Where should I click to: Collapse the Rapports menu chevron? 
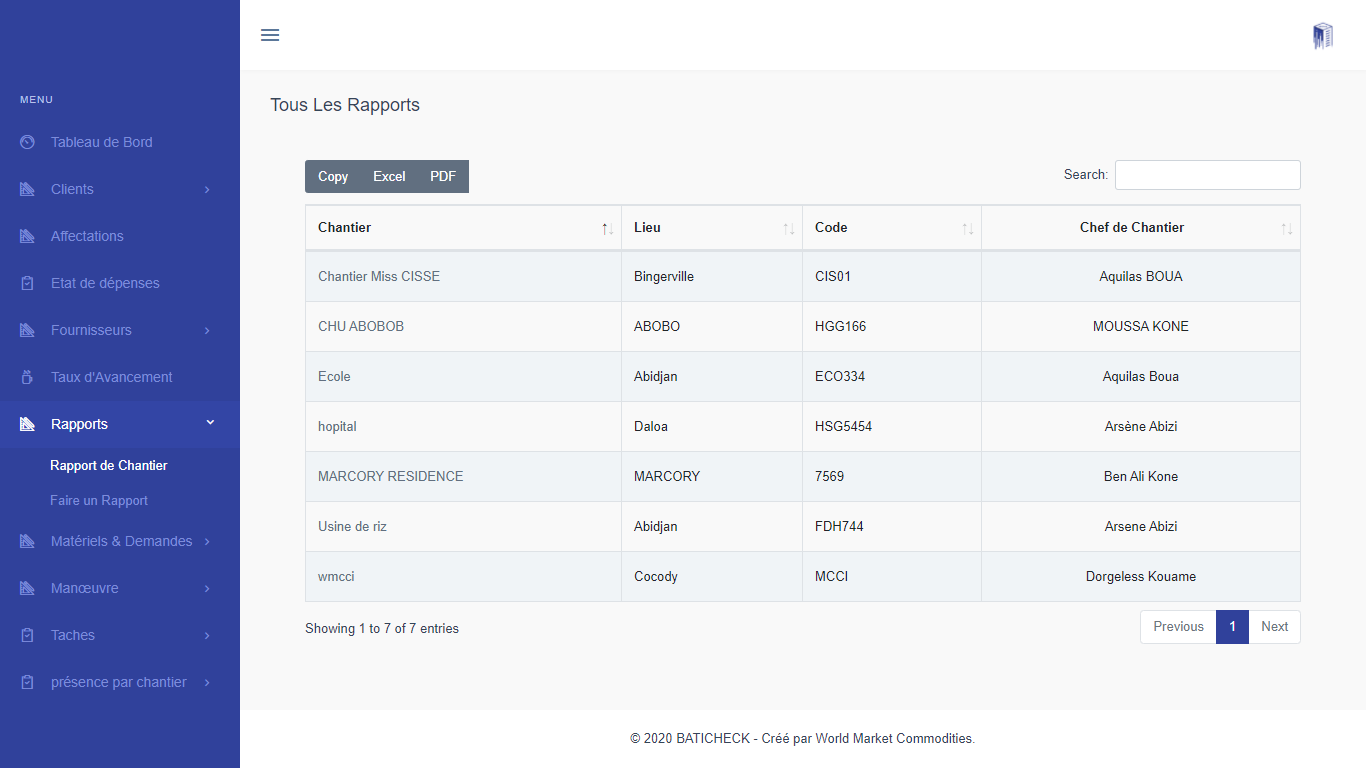[210, 423]
